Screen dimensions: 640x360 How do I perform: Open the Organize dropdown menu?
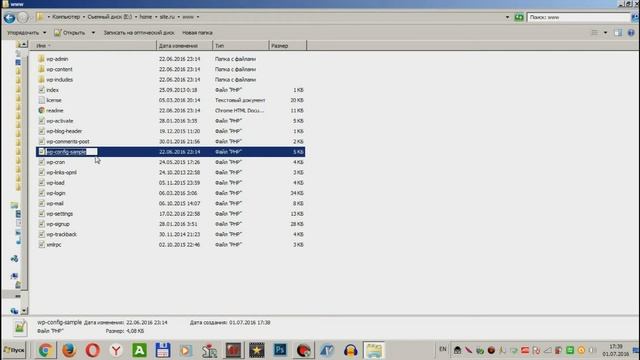[27, 33]
